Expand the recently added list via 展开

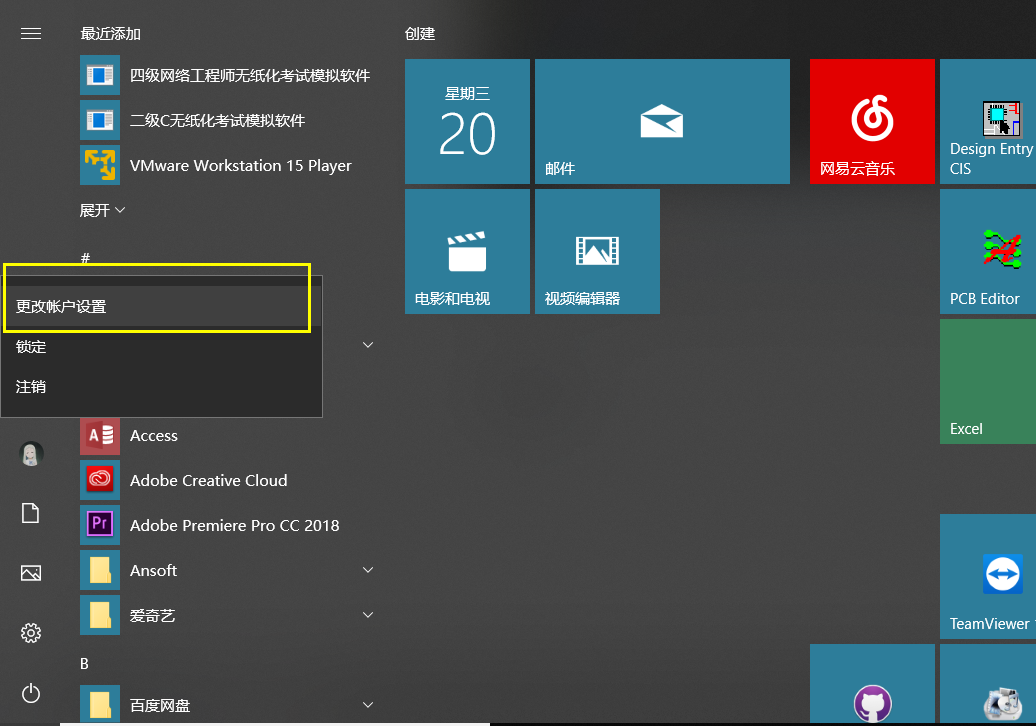click(x=102, y=211)
